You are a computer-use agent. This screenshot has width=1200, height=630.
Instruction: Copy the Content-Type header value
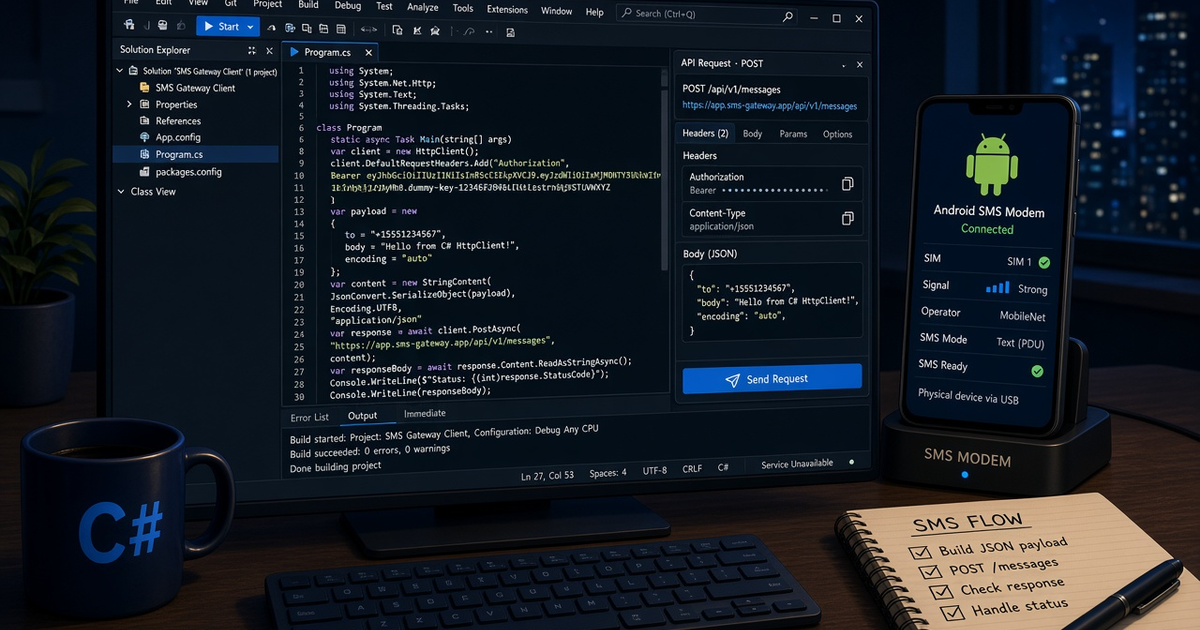click(x=847, y=218)
